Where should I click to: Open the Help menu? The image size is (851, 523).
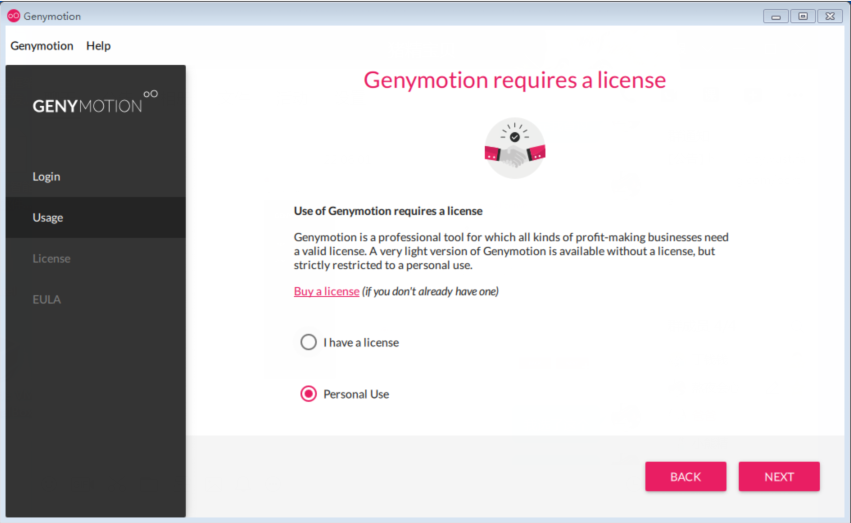coord(98,46)
